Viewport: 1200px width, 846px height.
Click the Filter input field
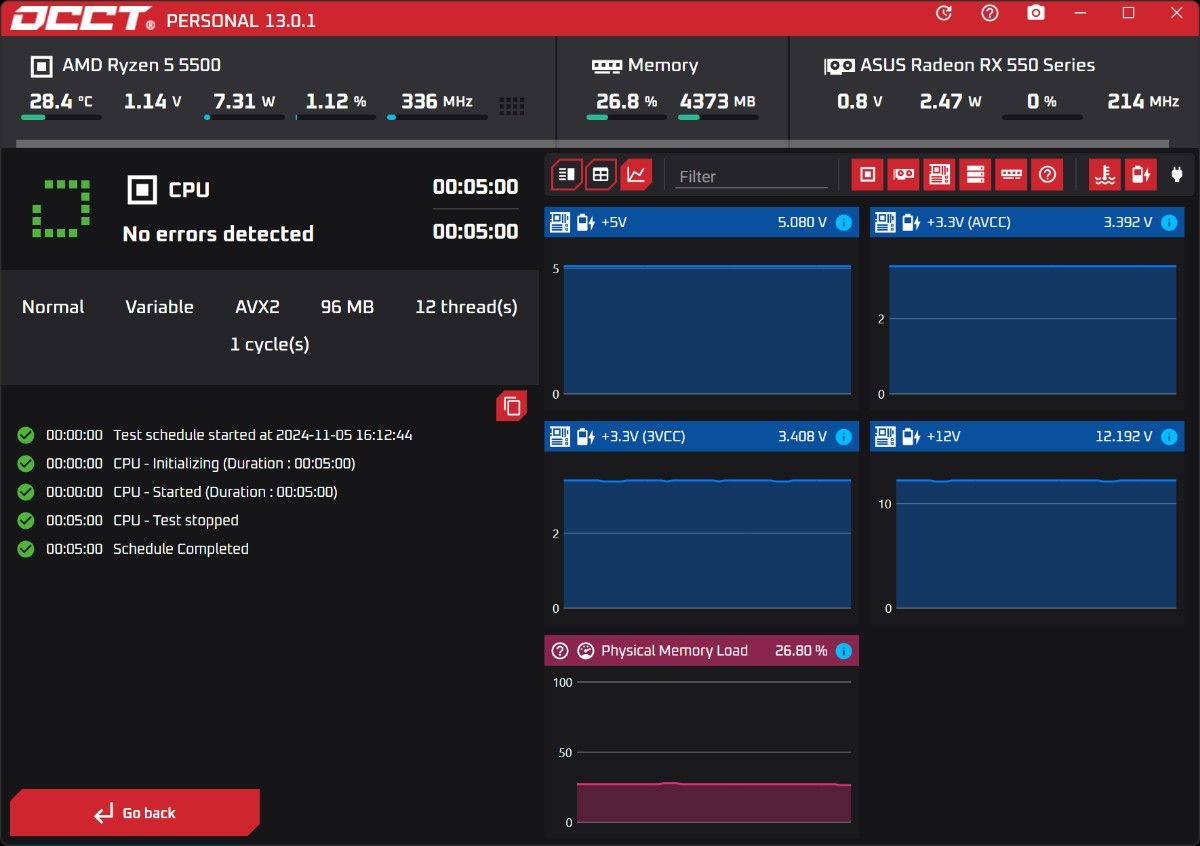coord(752,176)
